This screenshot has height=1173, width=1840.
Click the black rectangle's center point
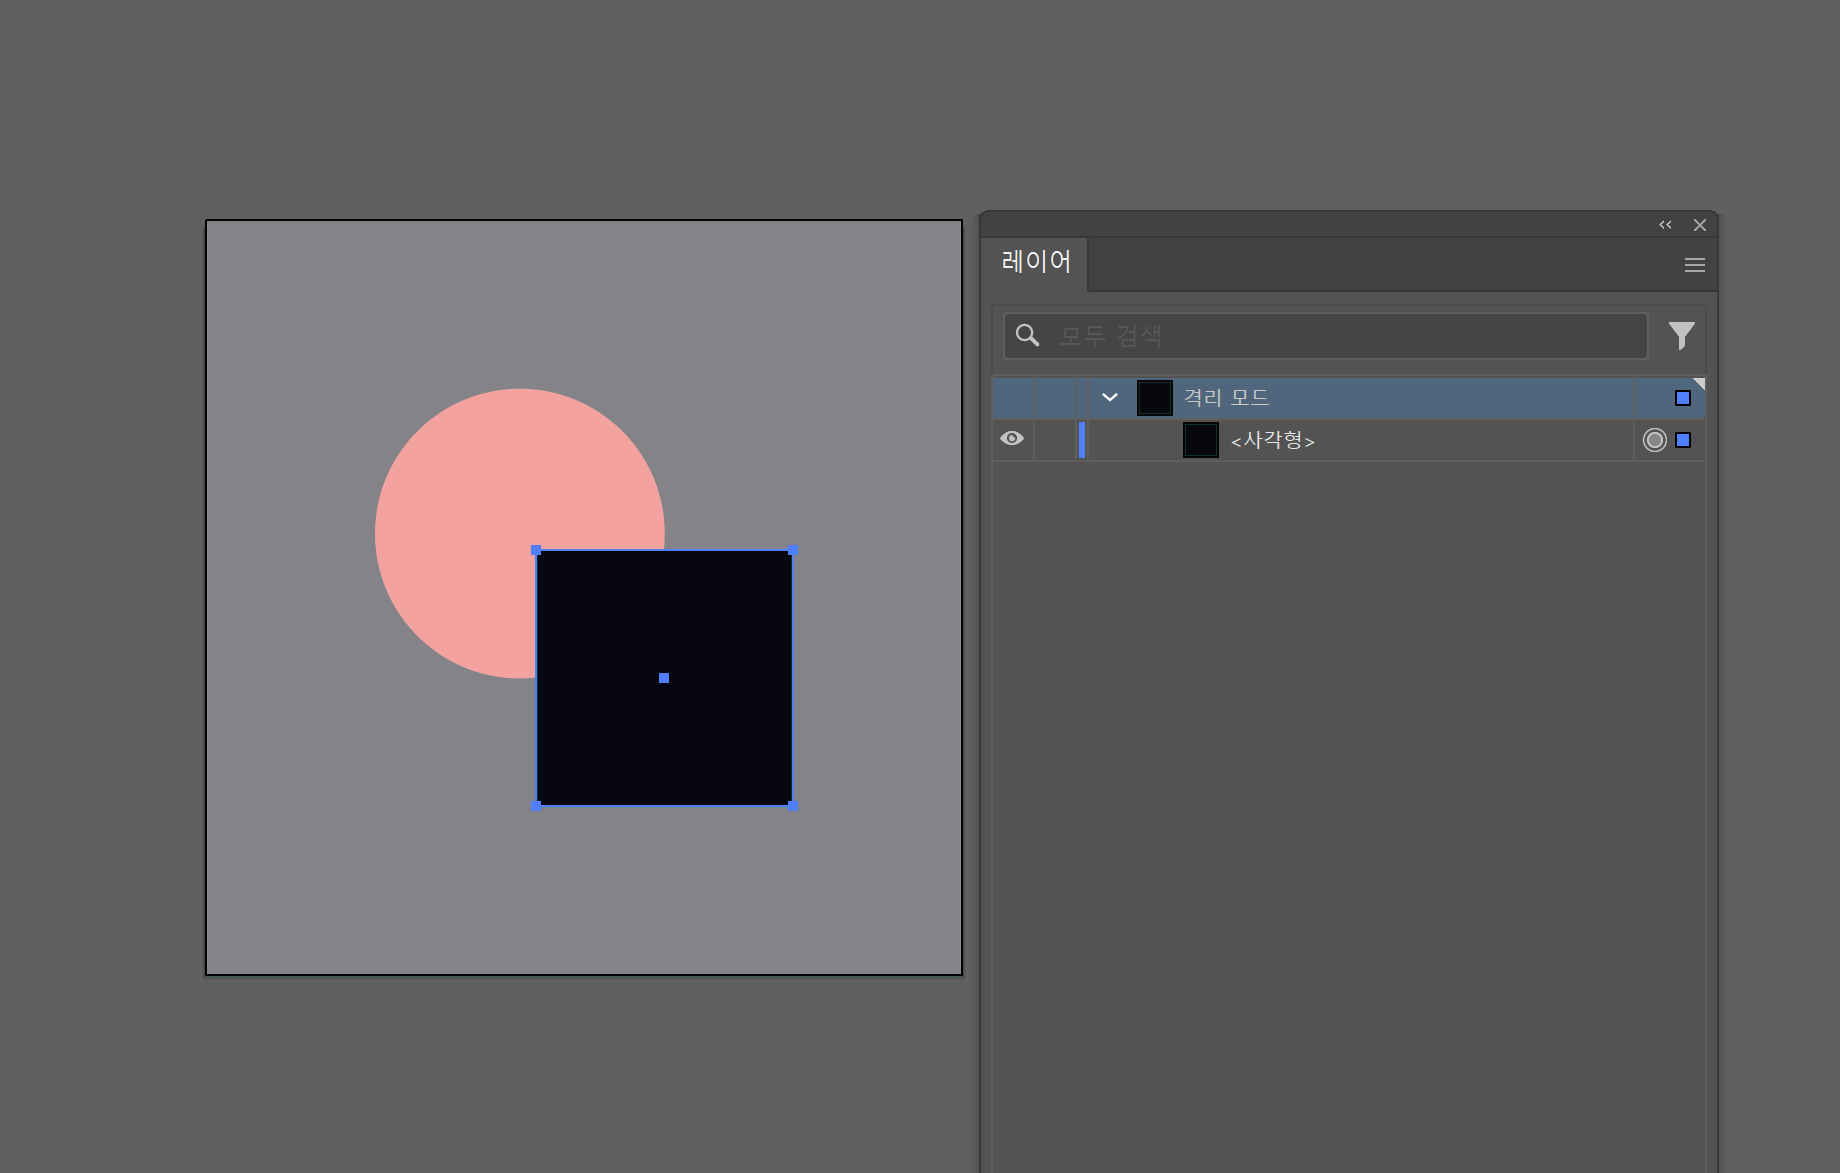pos(664,678)
